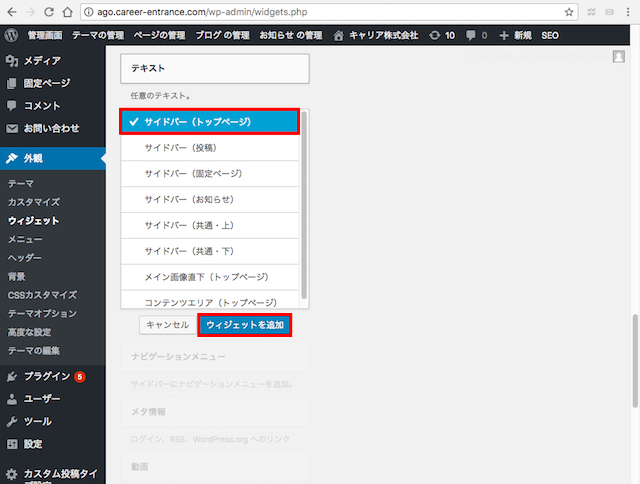Expand the メタ情報 widget

(215, 412)
